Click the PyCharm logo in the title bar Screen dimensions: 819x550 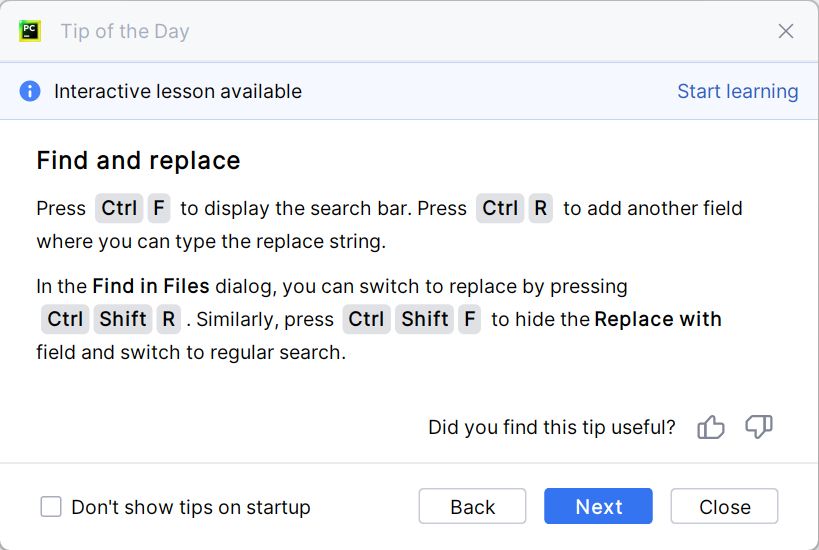[x=30, y=31]
